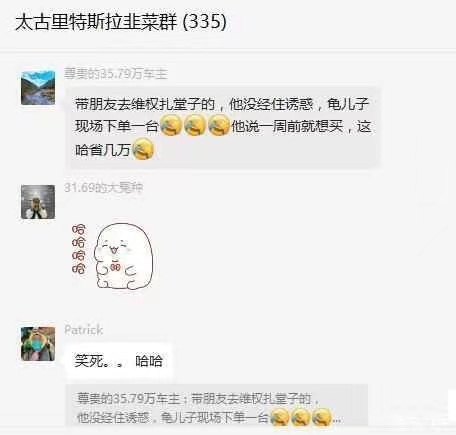456x435 pixels.
Task: Click Patrick's profile avatar
Action: tap(38, 344)
